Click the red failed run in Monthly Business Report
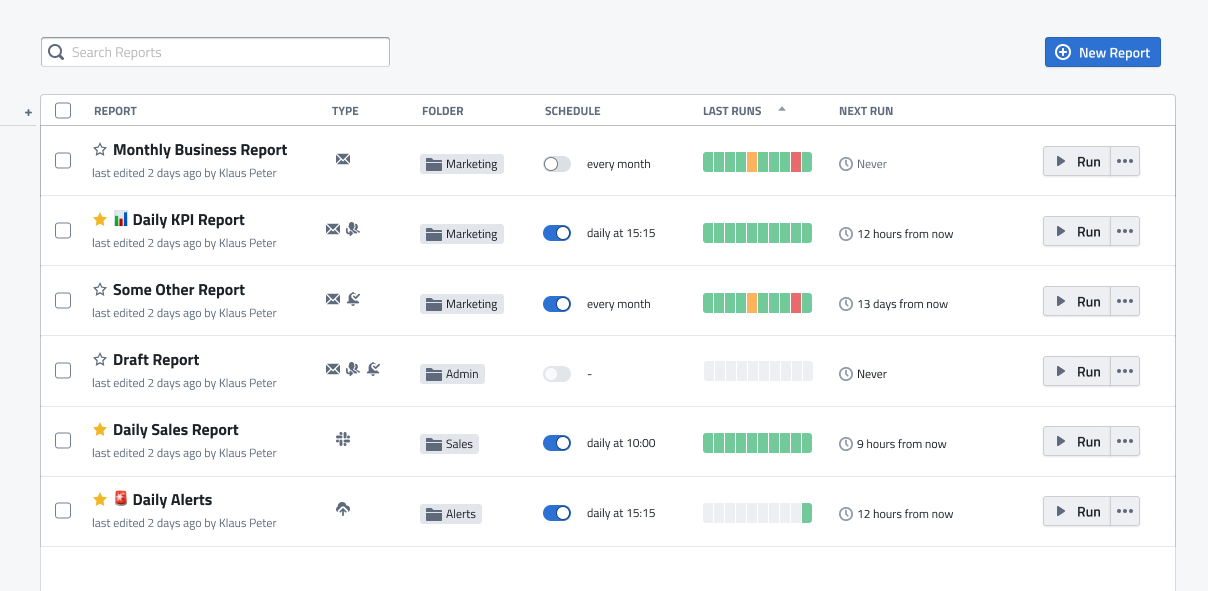The width and height of the screenshot is (1208, 591). tap(796, 162)
